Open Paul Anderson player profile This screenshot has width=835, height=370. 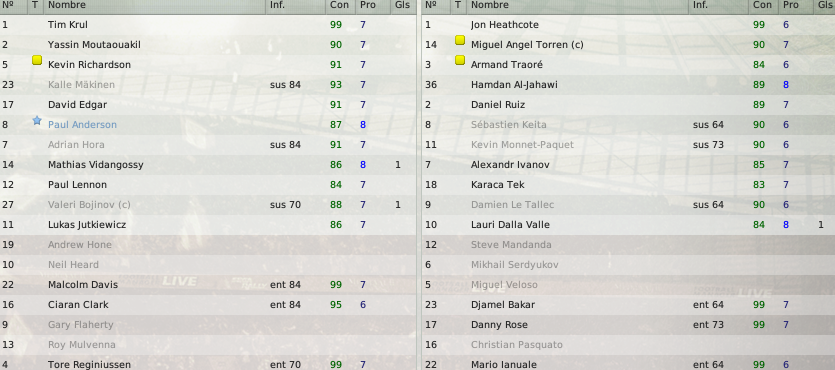[82, 125]
